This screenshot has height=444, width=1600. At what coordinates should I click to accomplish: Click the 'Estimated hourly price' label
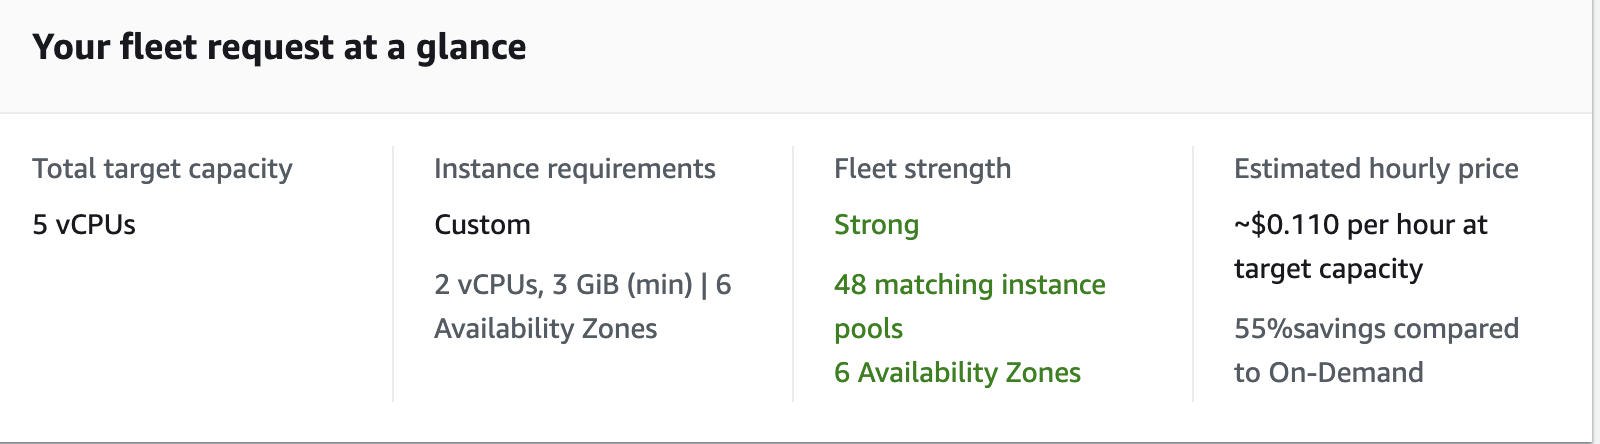(1376, 169)
